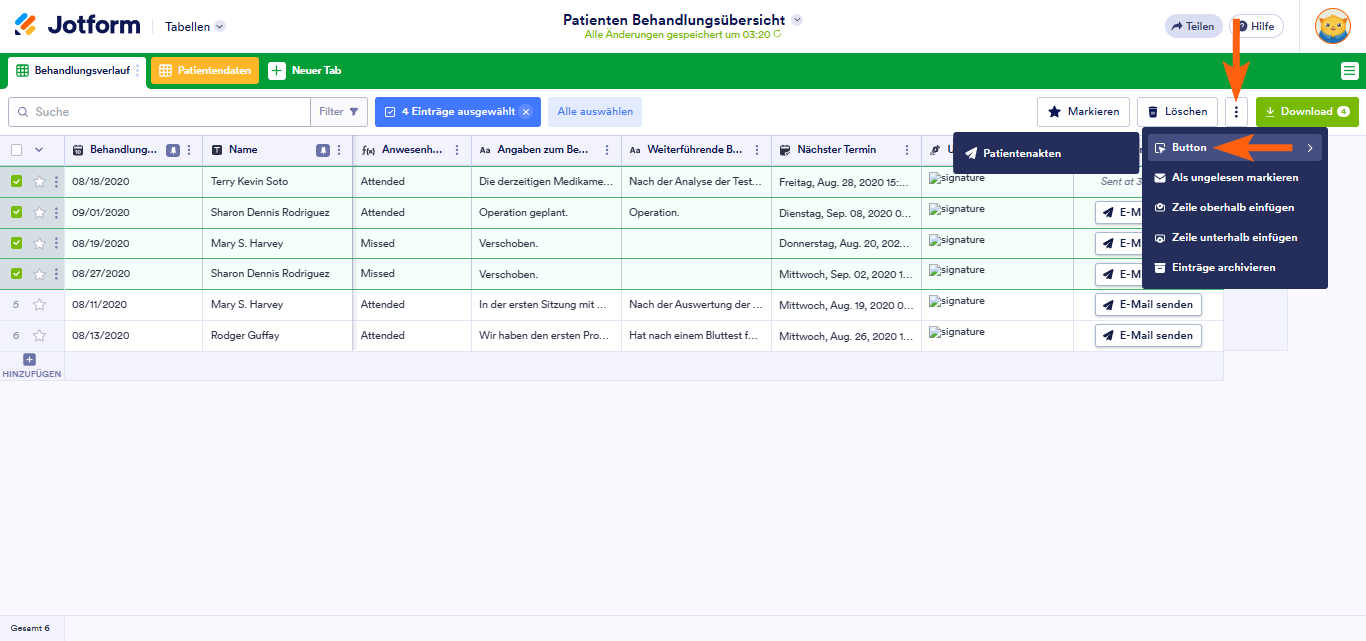Image resolution: width=1366 pixels, height=641 pixels.
Task: Click the bell icon on the Behandlung column
Action: (x=171, y=149)
